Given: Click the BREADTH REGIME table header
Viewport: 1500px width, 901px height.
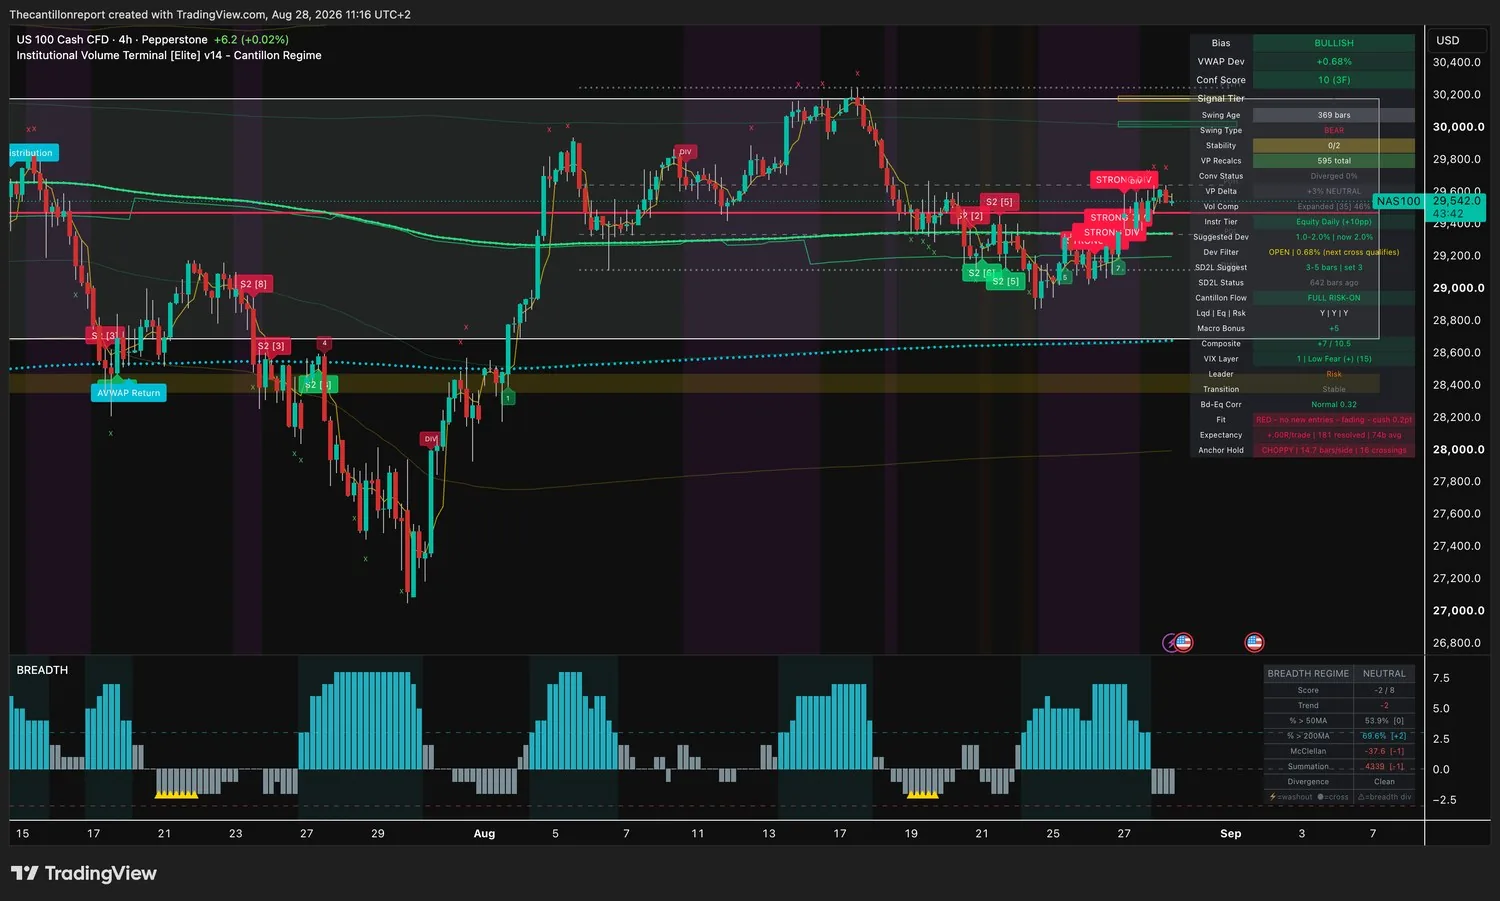Looking at the screenshot, I should [1308, 674].
